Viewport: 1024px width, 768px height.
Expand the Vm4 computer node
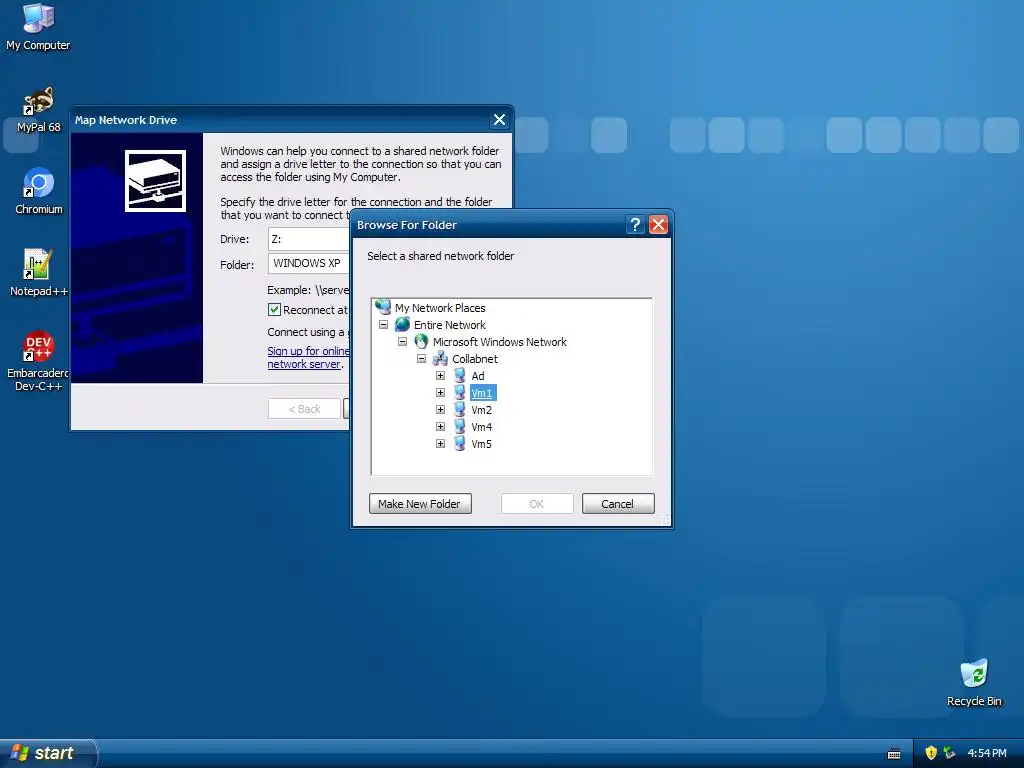tap(440, 426)
